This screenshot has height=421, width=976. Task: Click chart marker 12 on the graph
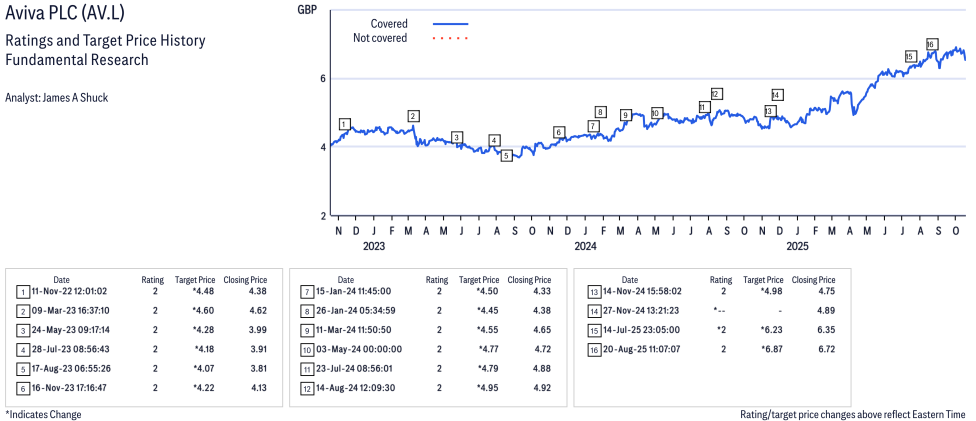[x=716, y=93]
